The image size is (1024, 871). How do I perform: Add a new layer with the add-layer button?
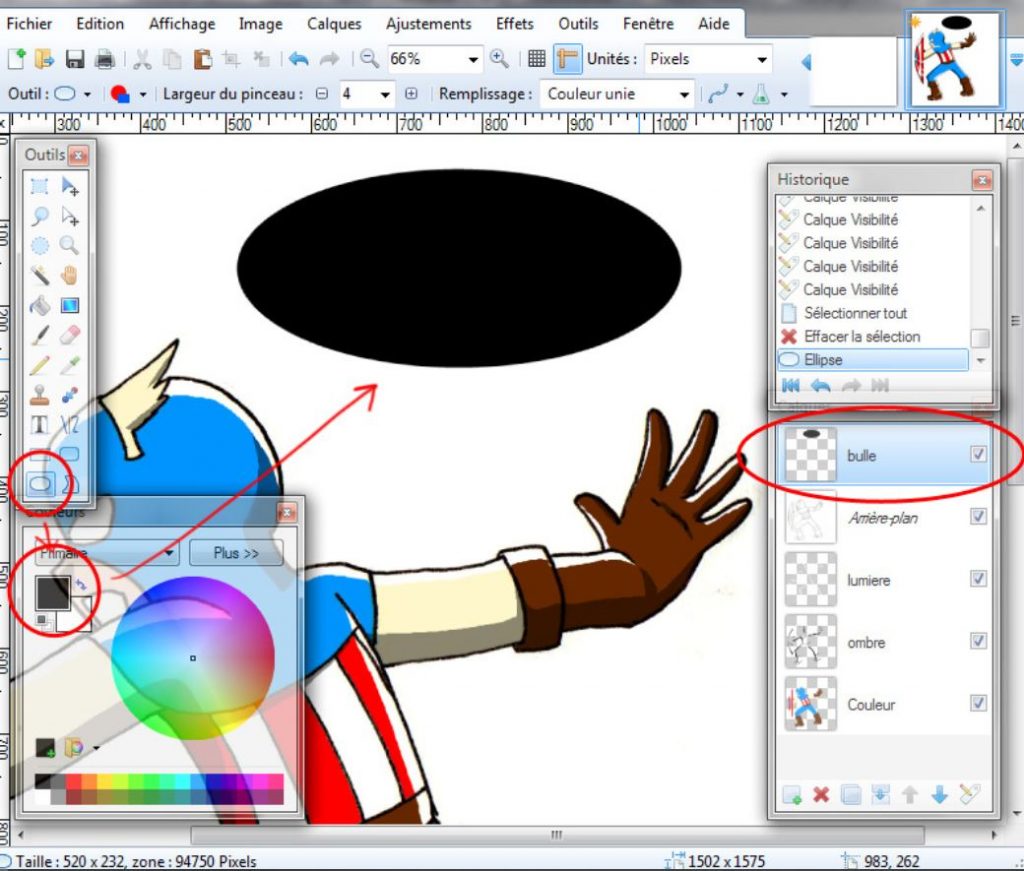(x=791, y=795)
